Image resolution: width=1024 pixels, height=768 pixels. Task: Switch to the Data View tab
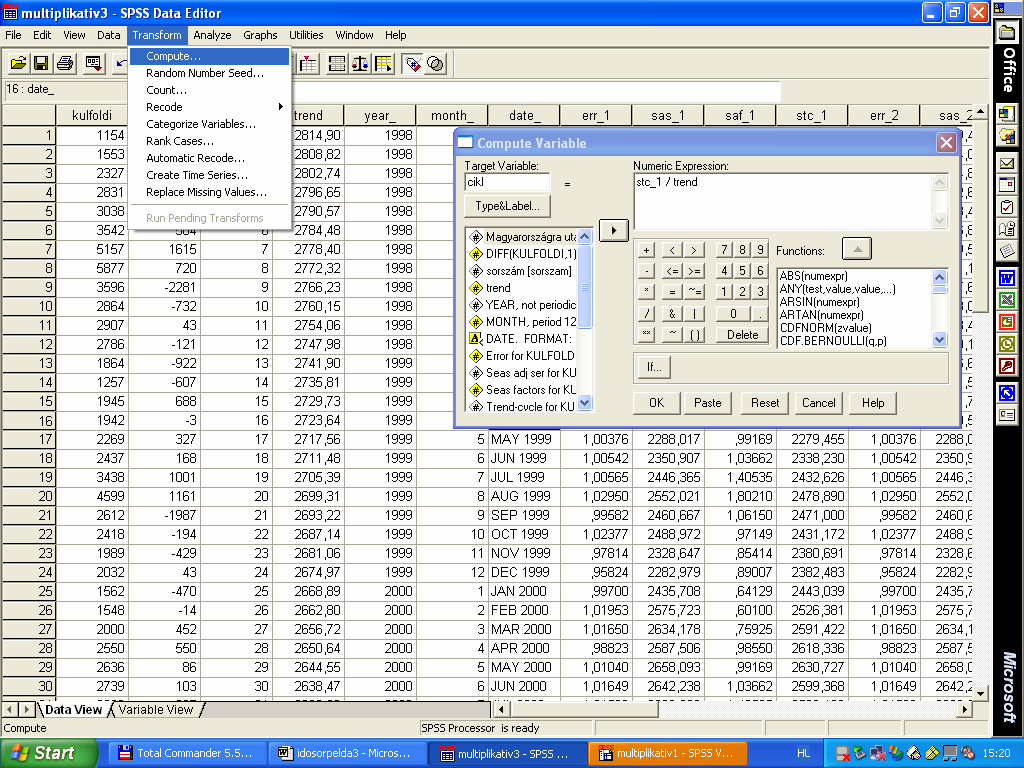point(73,710)
